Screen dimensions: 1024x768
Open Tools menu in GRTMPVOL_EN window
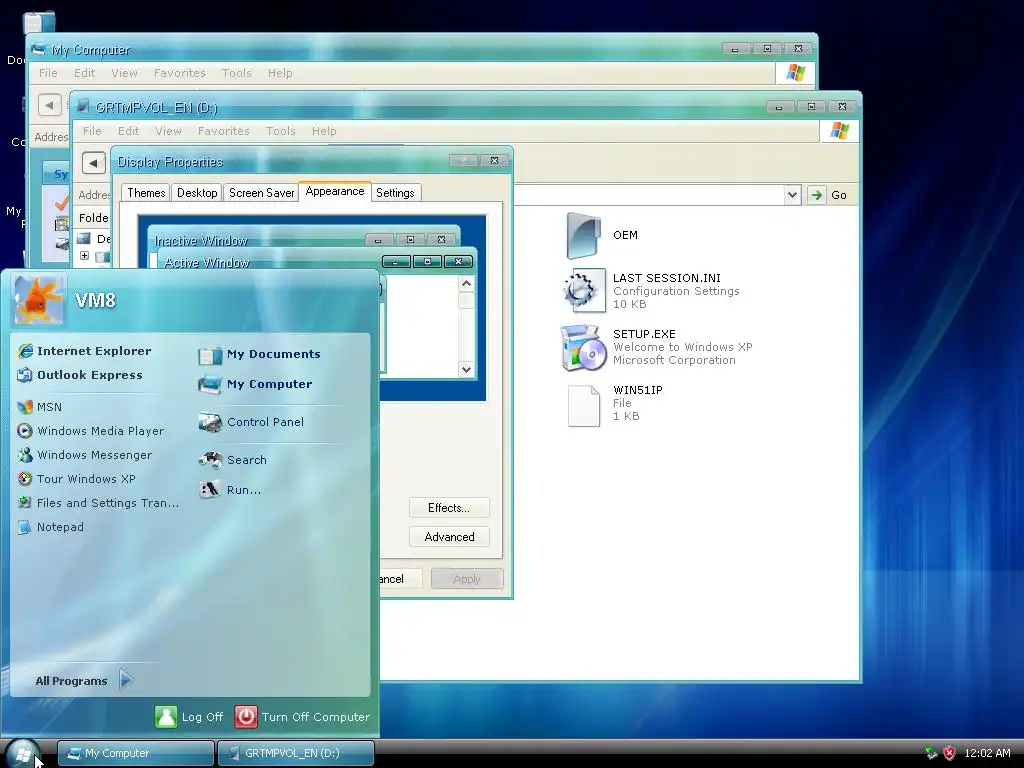point(280,131)
